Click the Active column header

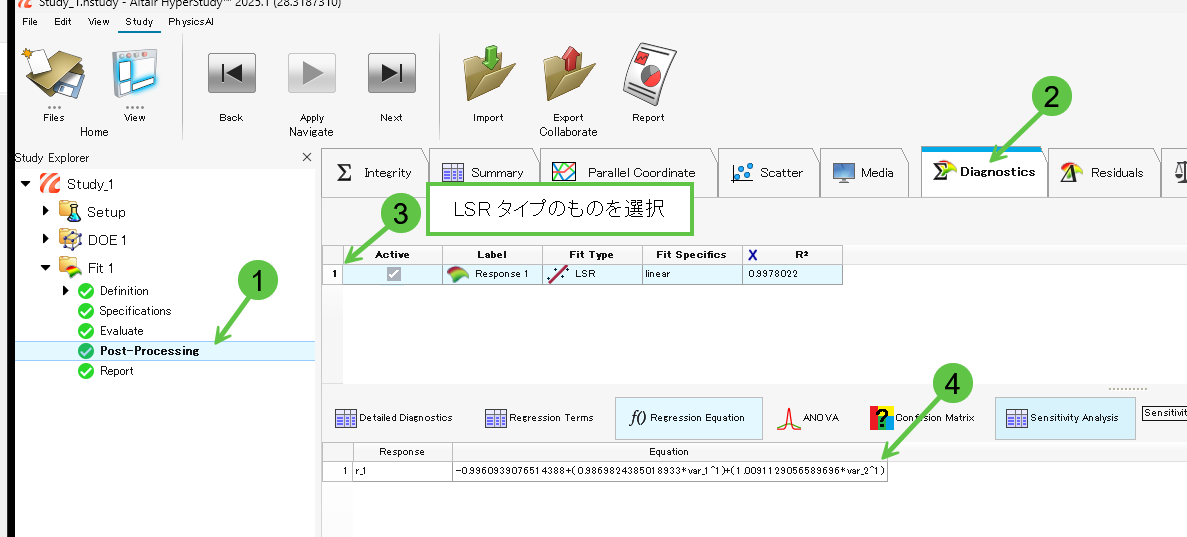point(392,254)
